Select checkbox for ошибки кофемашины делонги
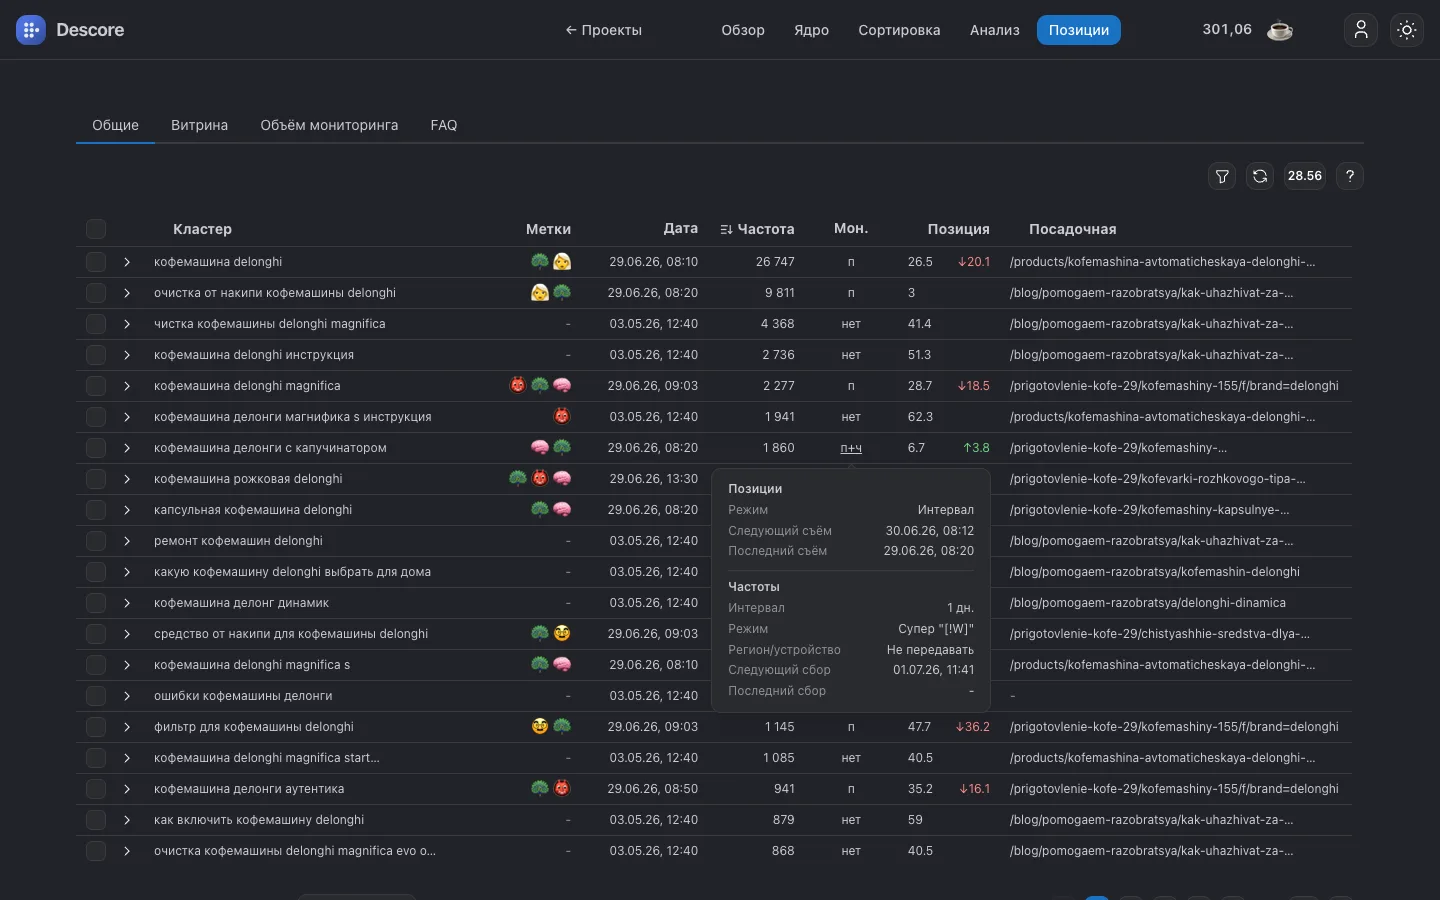The width and height of the screenshot is (1440, 900). [96, 696]
